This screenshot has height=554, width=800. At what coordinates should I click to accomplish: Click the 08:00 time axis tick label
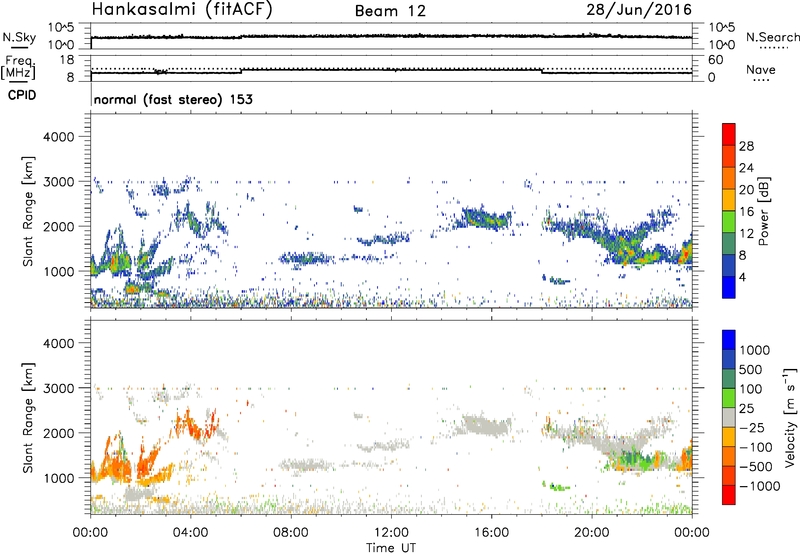291,533
